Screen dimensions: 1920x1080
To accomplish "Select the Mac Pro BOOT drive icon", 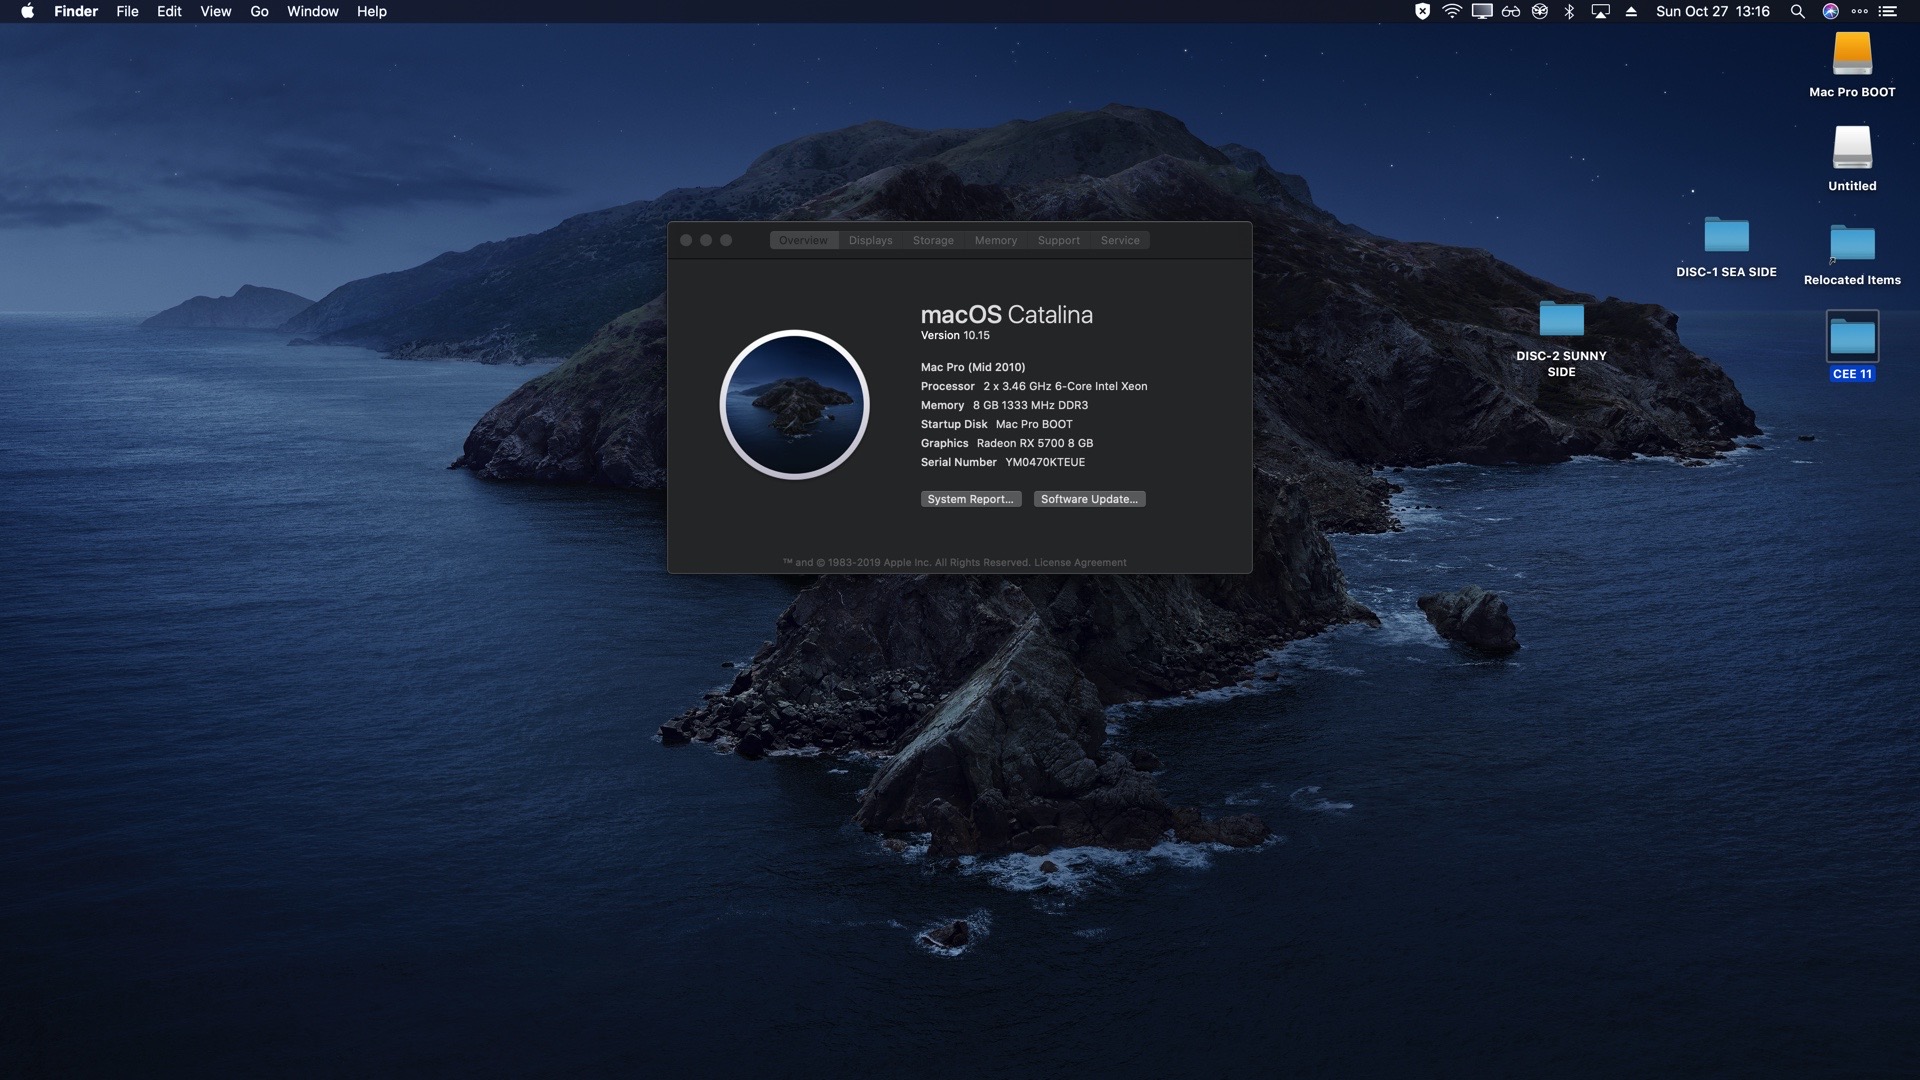I will coord(1852,54).
